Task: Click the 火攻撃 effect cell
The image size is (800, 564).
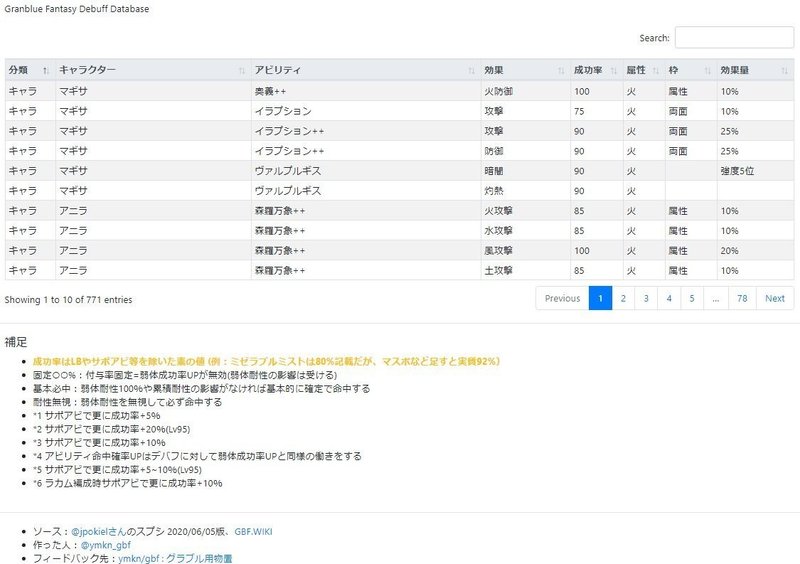Action: pyautogui.click(x=525, y=211)
